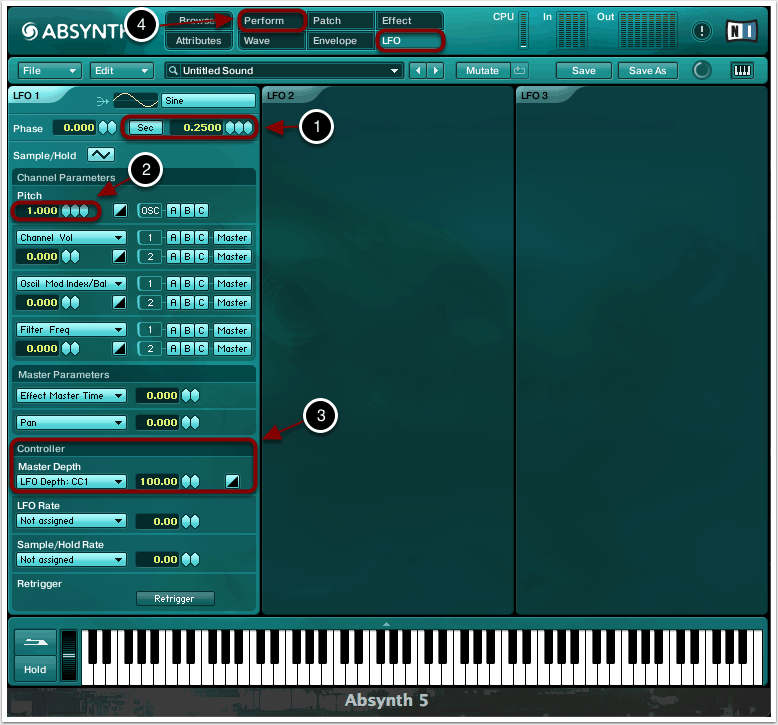This screenshot has height=725, width=778.
Task: Toggle Pitch invert polarity square
Action: pos(120,210)
